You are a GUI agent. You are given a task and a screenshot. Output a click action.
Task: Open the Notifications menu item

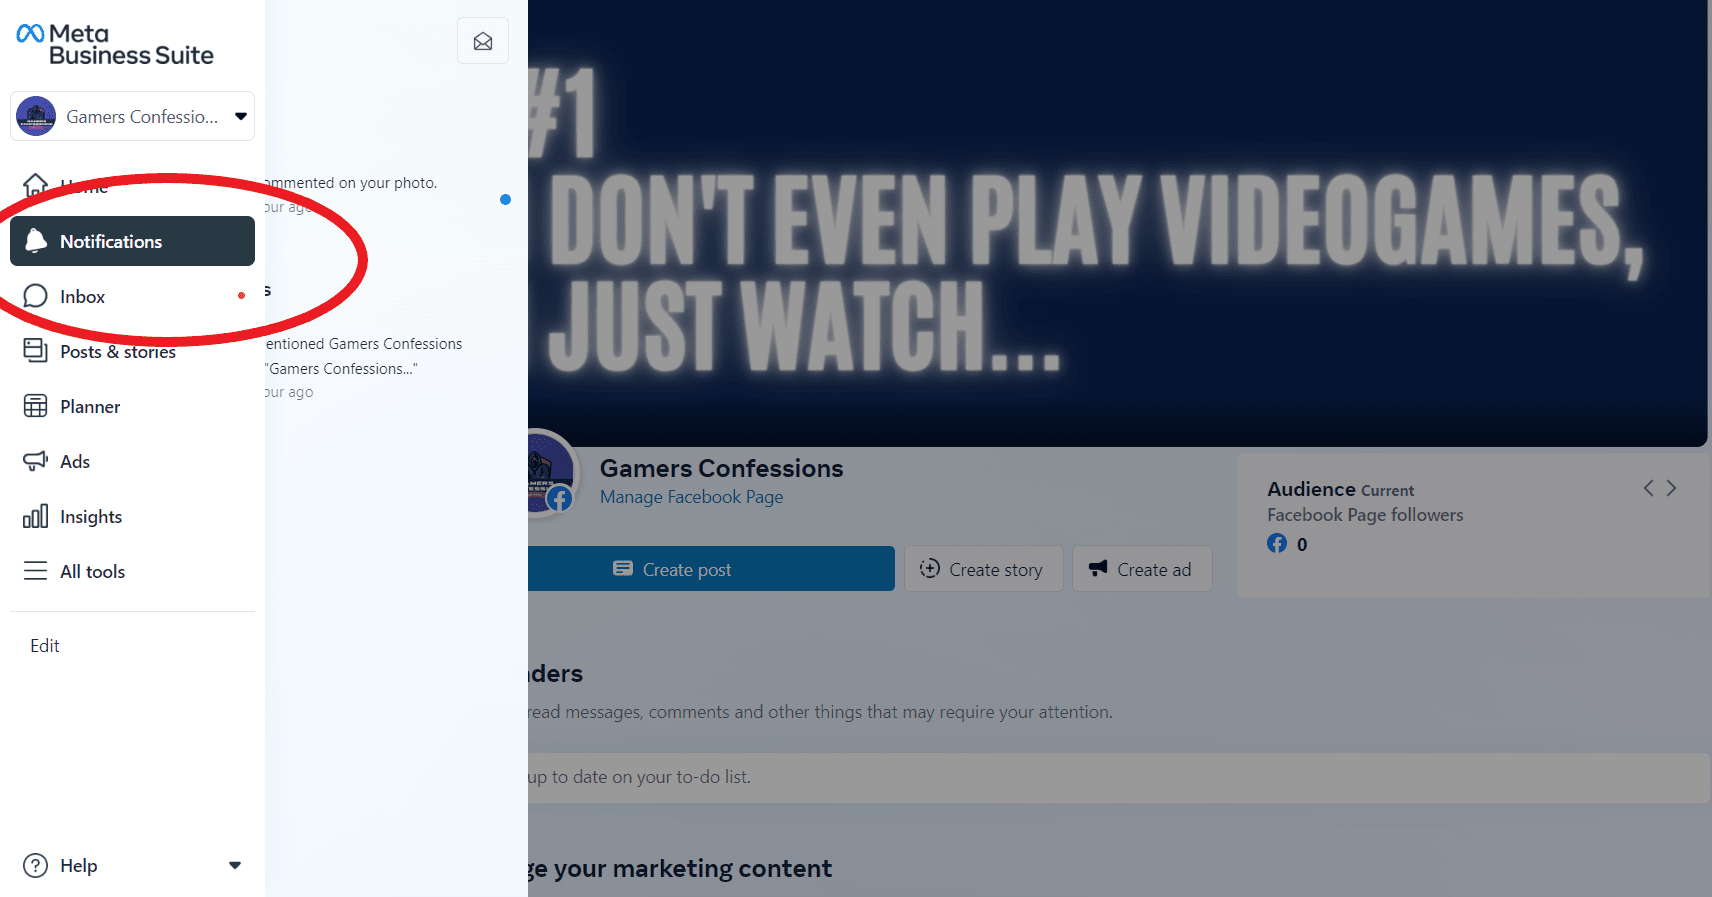coord(132,241)
